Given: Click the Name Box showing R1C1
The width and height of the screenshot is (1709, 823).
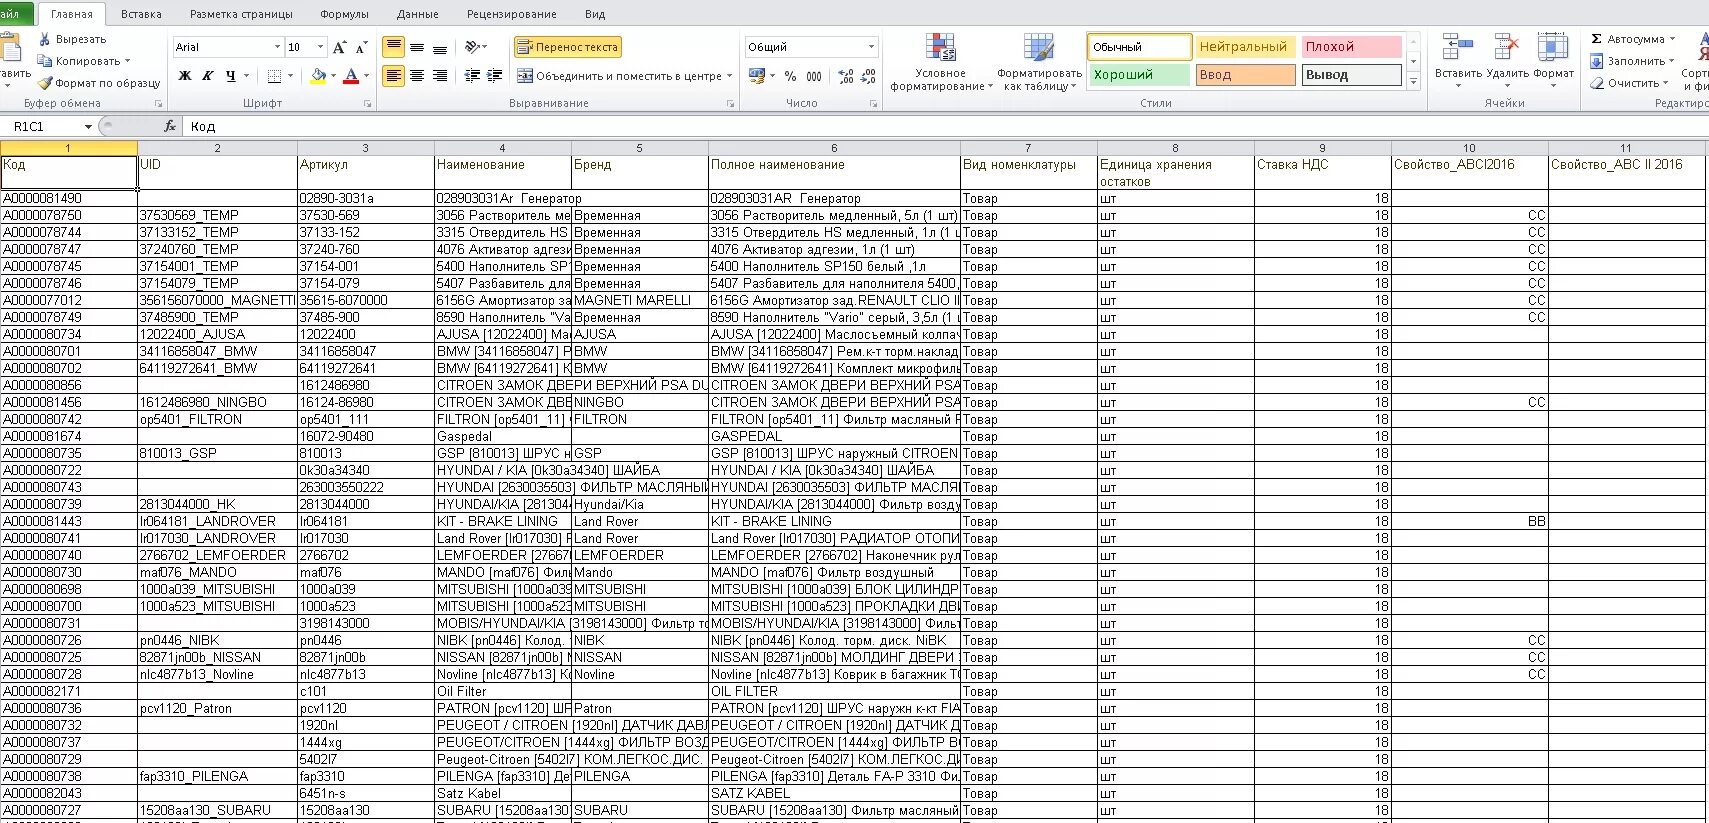Looking at the screenshot, I should (41, 127).
